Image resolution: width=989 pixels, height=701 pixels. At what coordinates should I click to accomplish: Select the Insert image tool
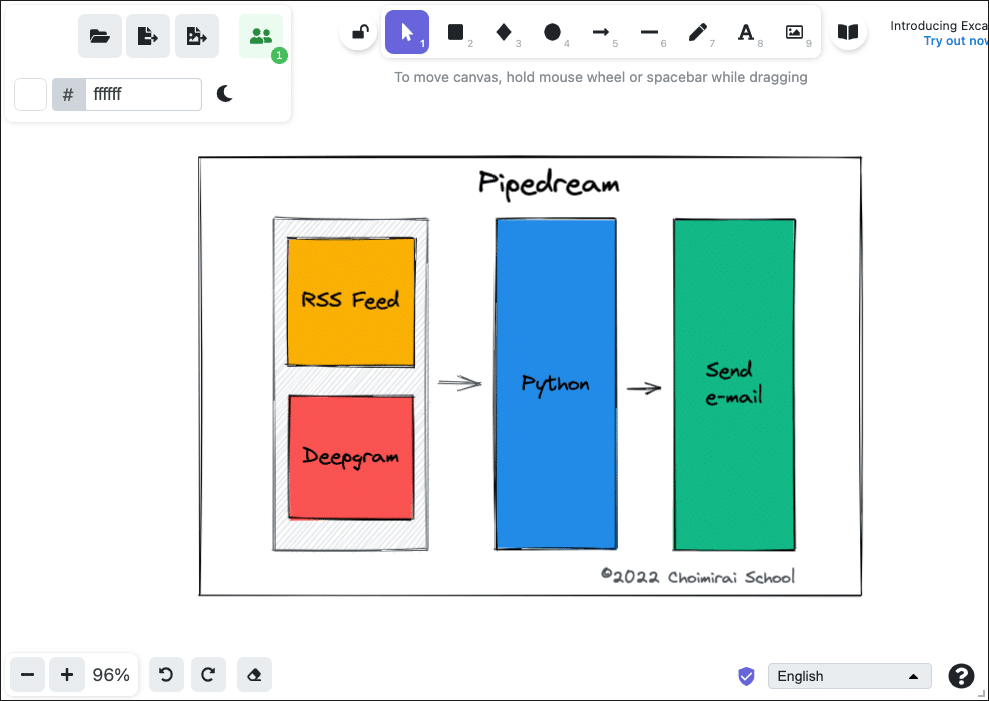795,32
